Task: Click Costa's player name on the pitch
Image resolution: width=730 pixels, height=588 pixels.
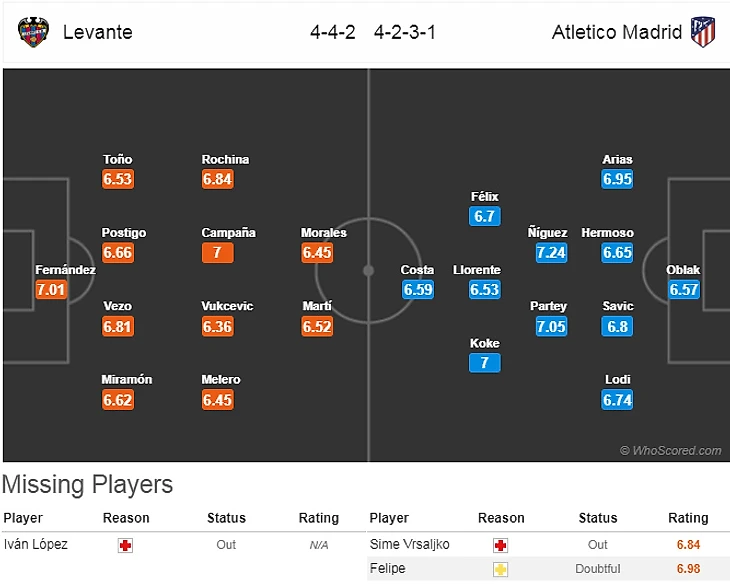Action: (x=418, y=270)
